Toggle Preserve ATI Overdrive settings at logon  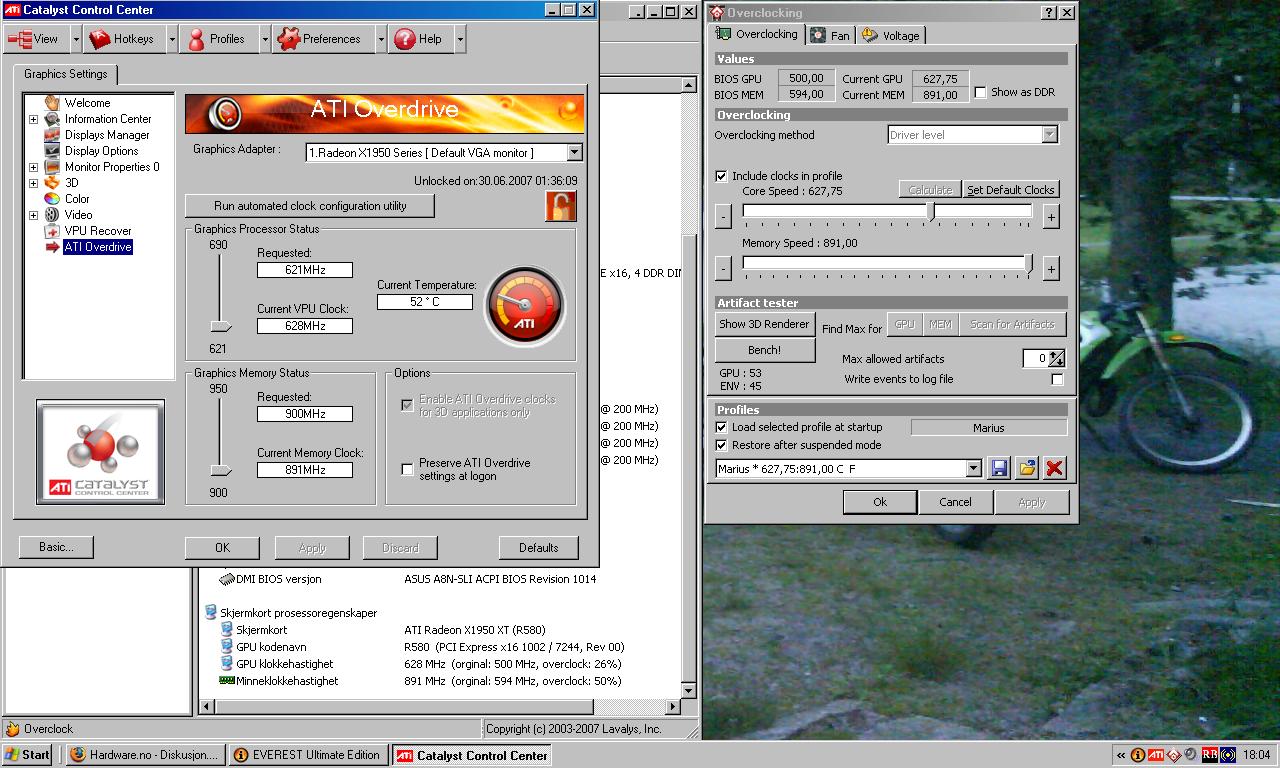[407, 469]
